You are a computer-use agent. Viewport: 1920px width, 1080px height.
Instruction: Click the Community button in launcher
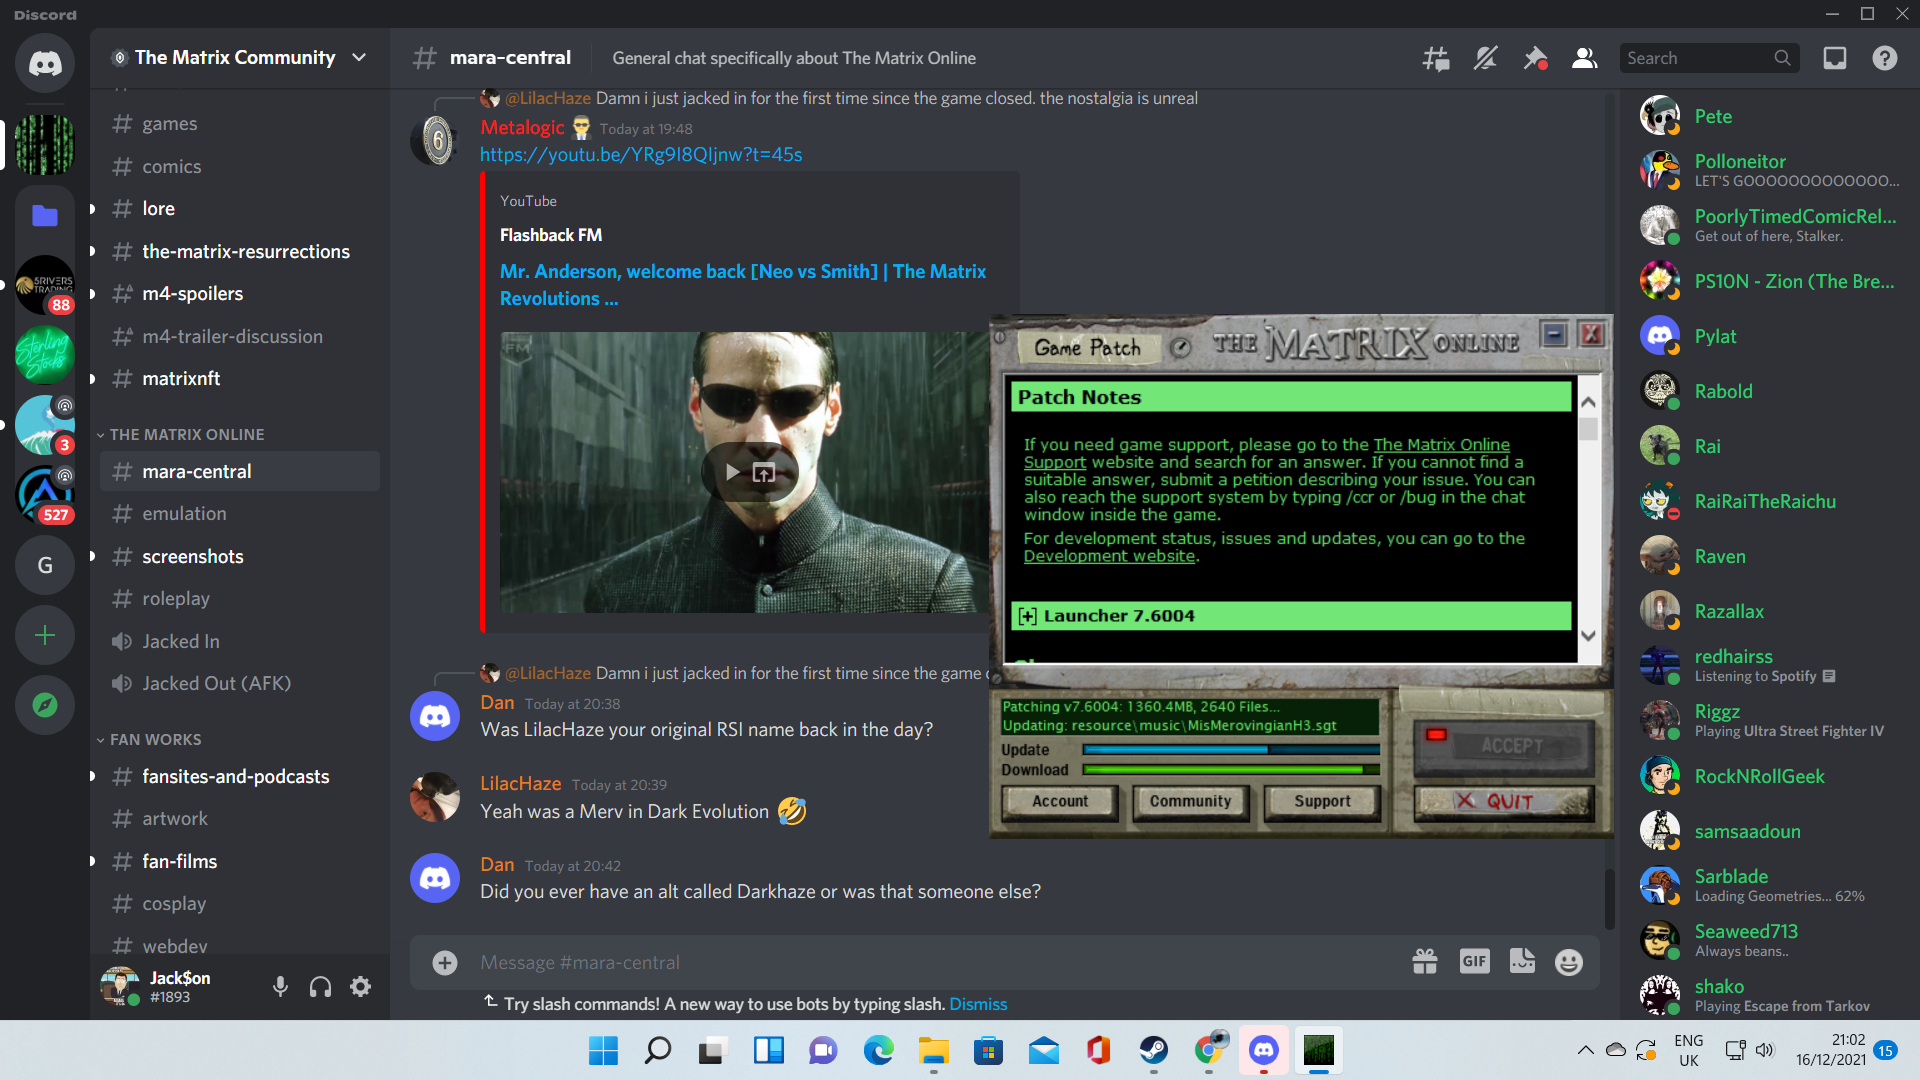(1190, 801)
